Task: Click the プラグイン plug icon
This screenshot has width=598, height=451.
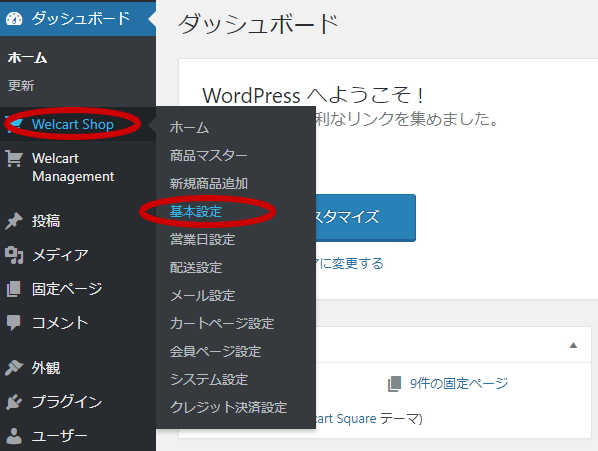Action: click(x=14, y=402)
